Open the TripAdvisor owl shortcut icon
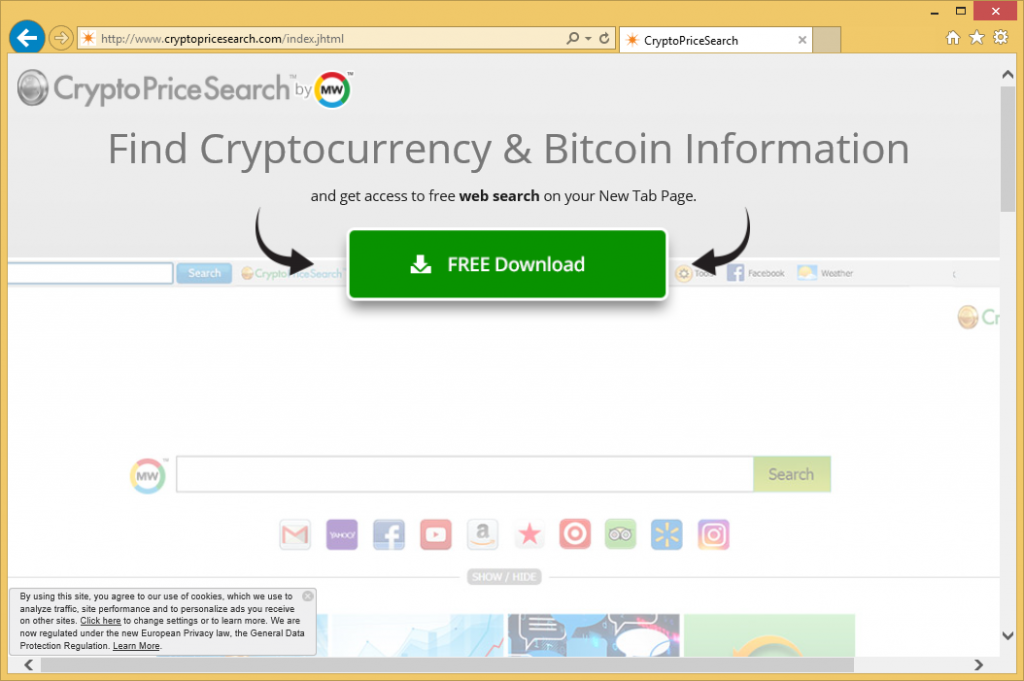This screenshot has width=1024, height=681. (x=620, y=535)
